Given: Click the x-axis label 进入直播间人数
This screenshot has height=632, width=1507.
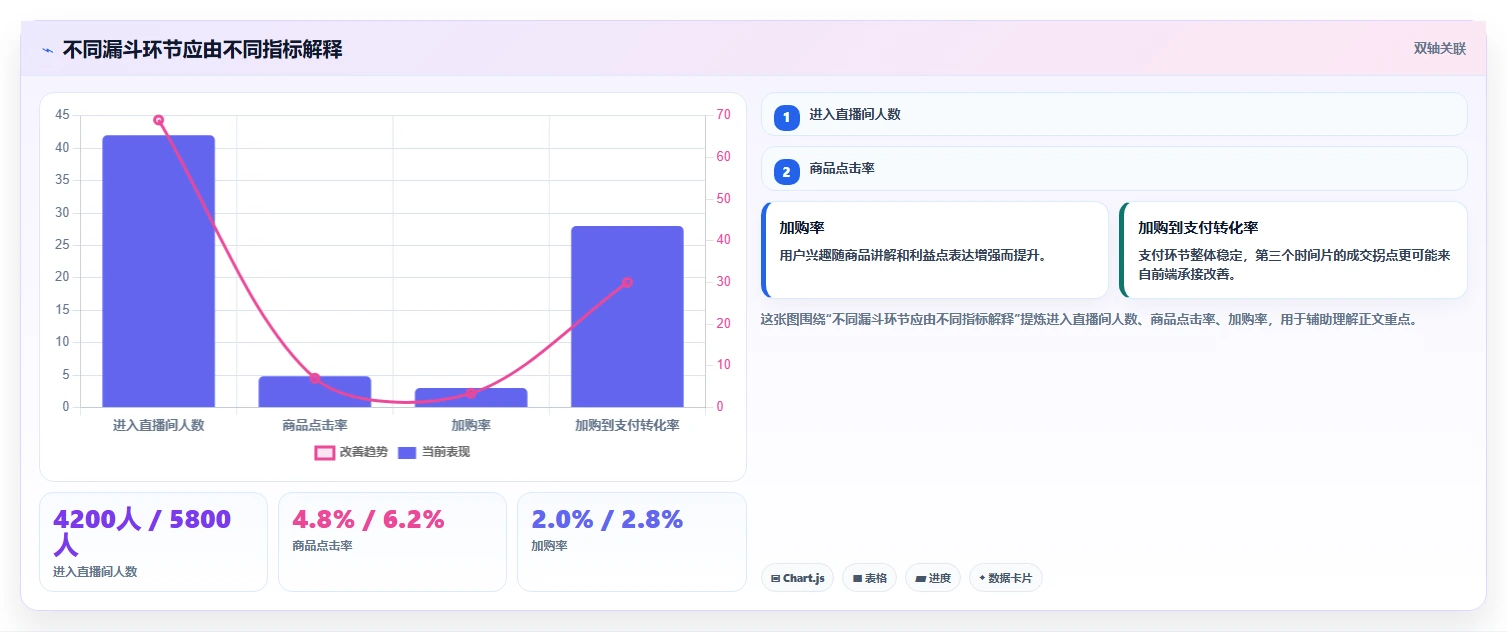Looking at the screenshot, I should 158,425.
